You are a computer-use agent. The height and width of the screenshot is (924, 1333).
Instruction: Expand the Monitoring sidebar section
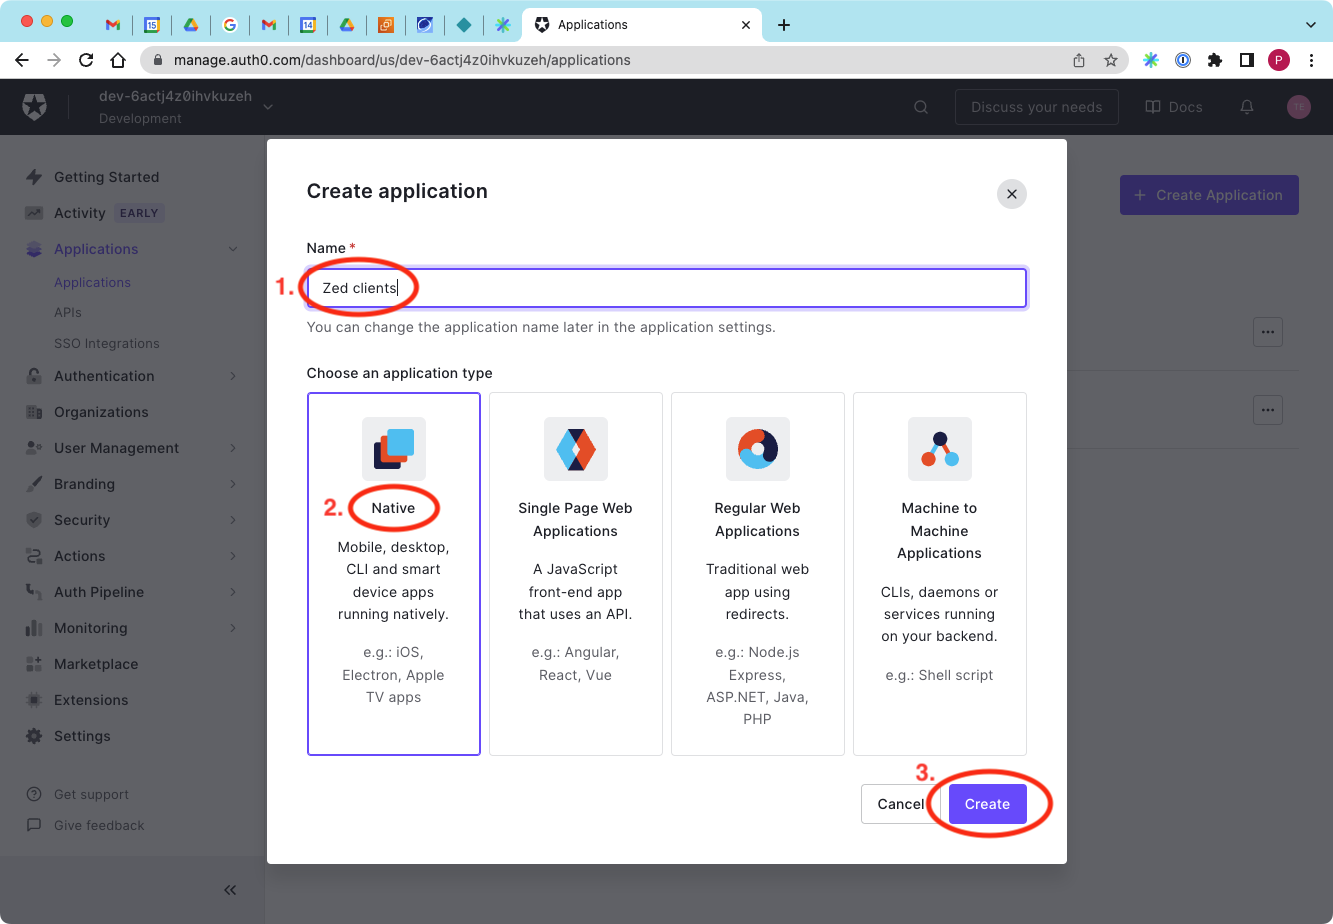(x=233, y=628)
